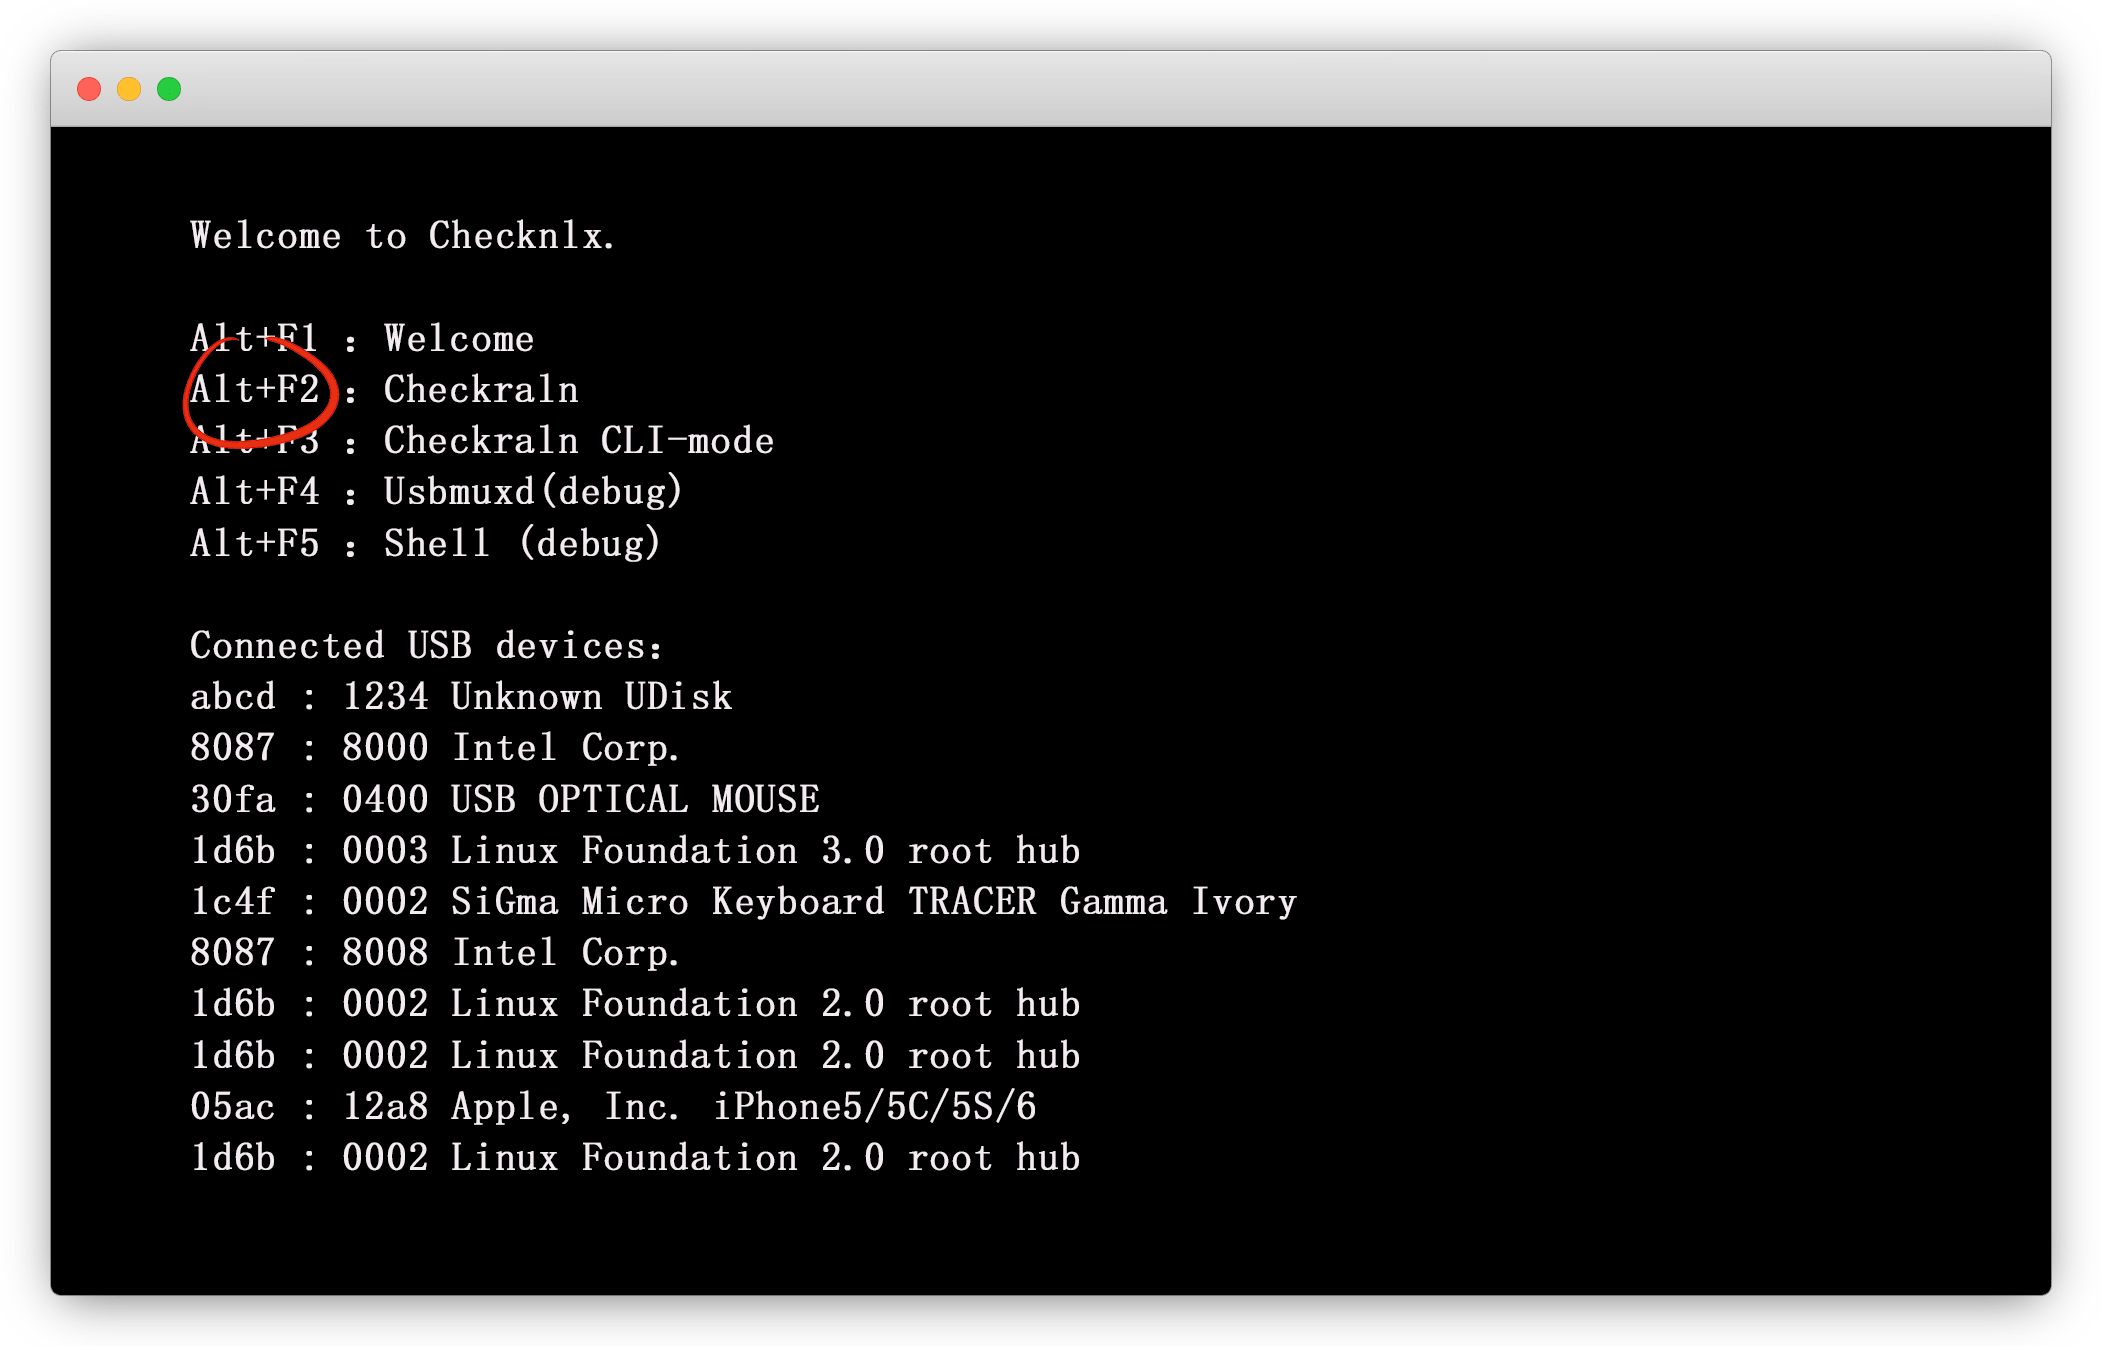
Task: Click the USB OPTICAL MOUSE device line
Action: [x=505, y=800]
